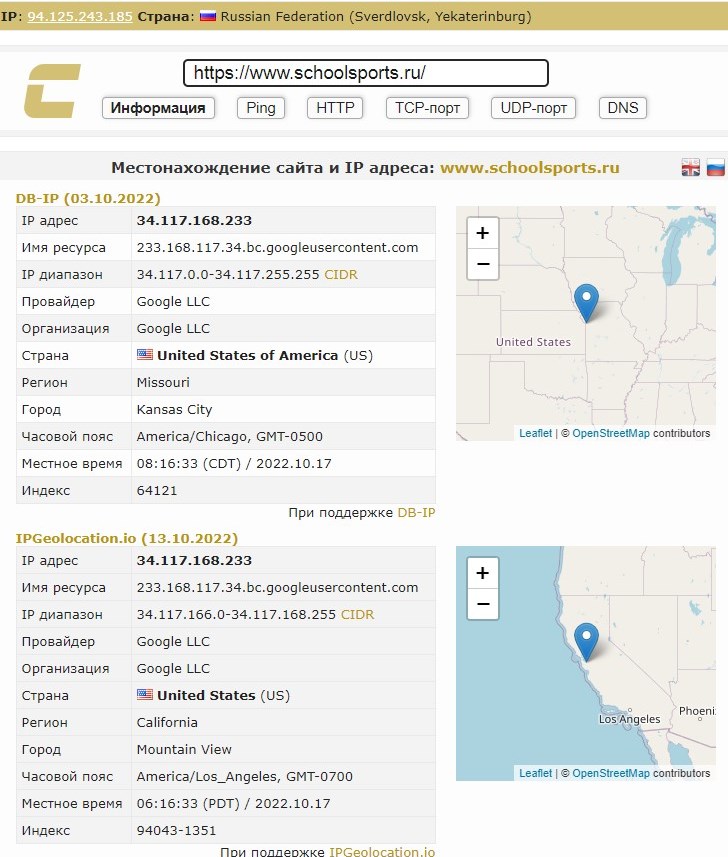The height and width of the screenshot is (857, 728).
Task: Zoom in on the California map
Action: point(482,573)
